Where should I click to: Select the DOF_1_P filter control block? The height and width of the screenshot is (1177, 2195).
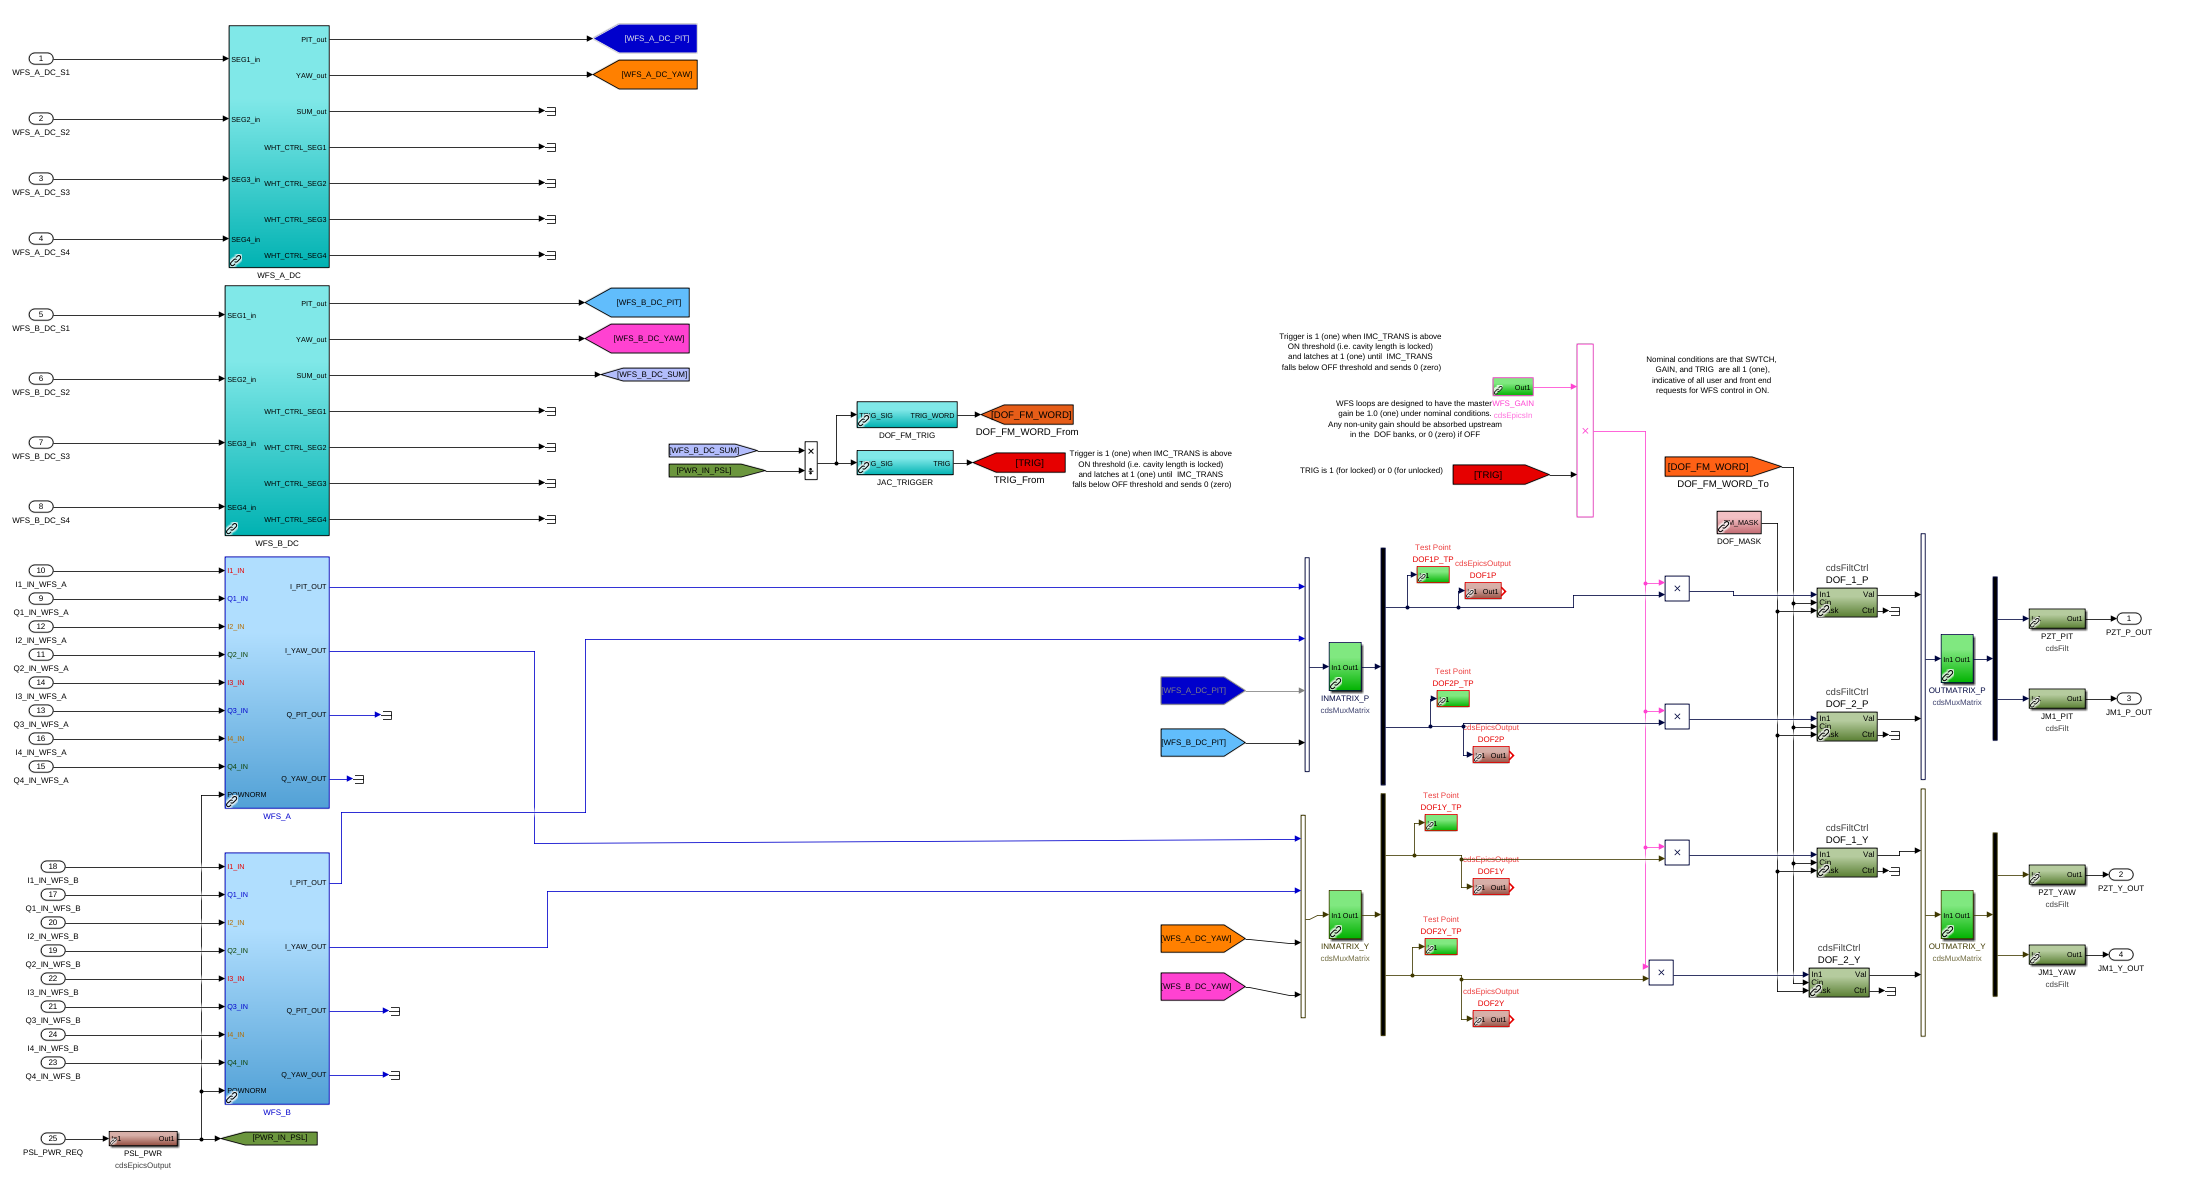pyautogui.click(x=1846, y=602)
